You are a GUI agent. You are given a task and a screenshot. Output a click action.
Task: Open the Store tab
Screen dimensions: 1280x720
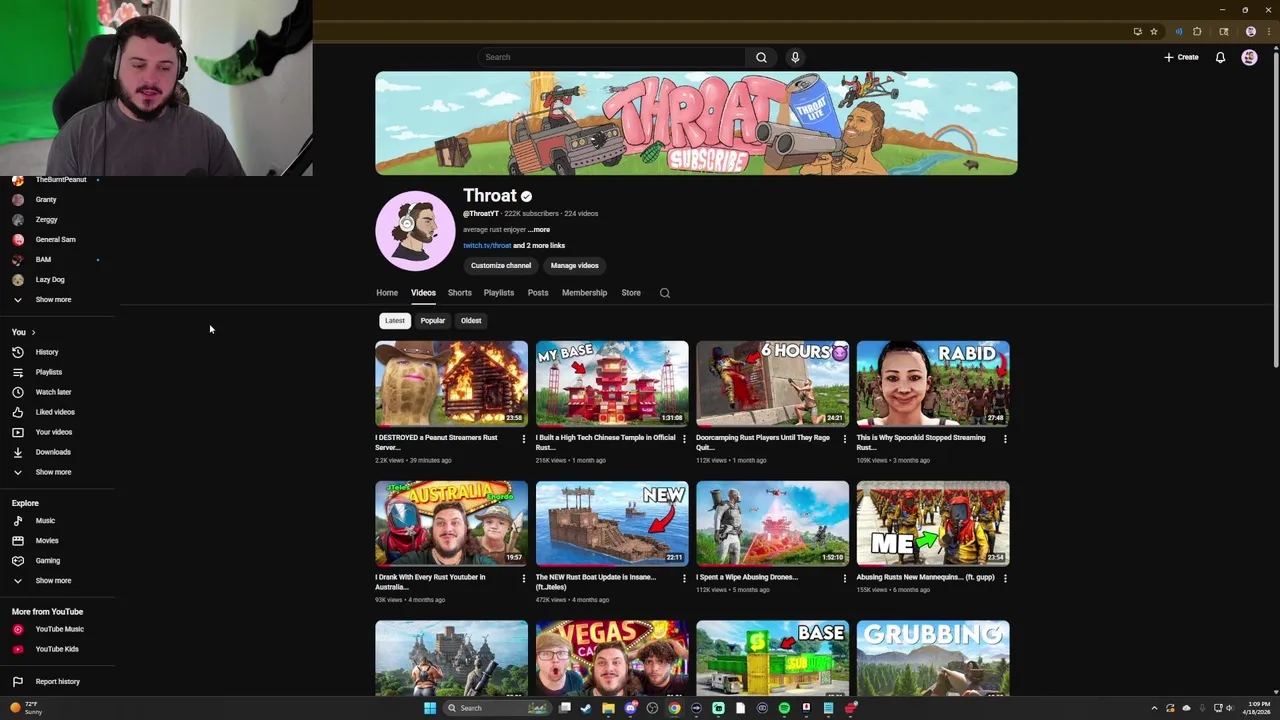(x=631, y=293)
